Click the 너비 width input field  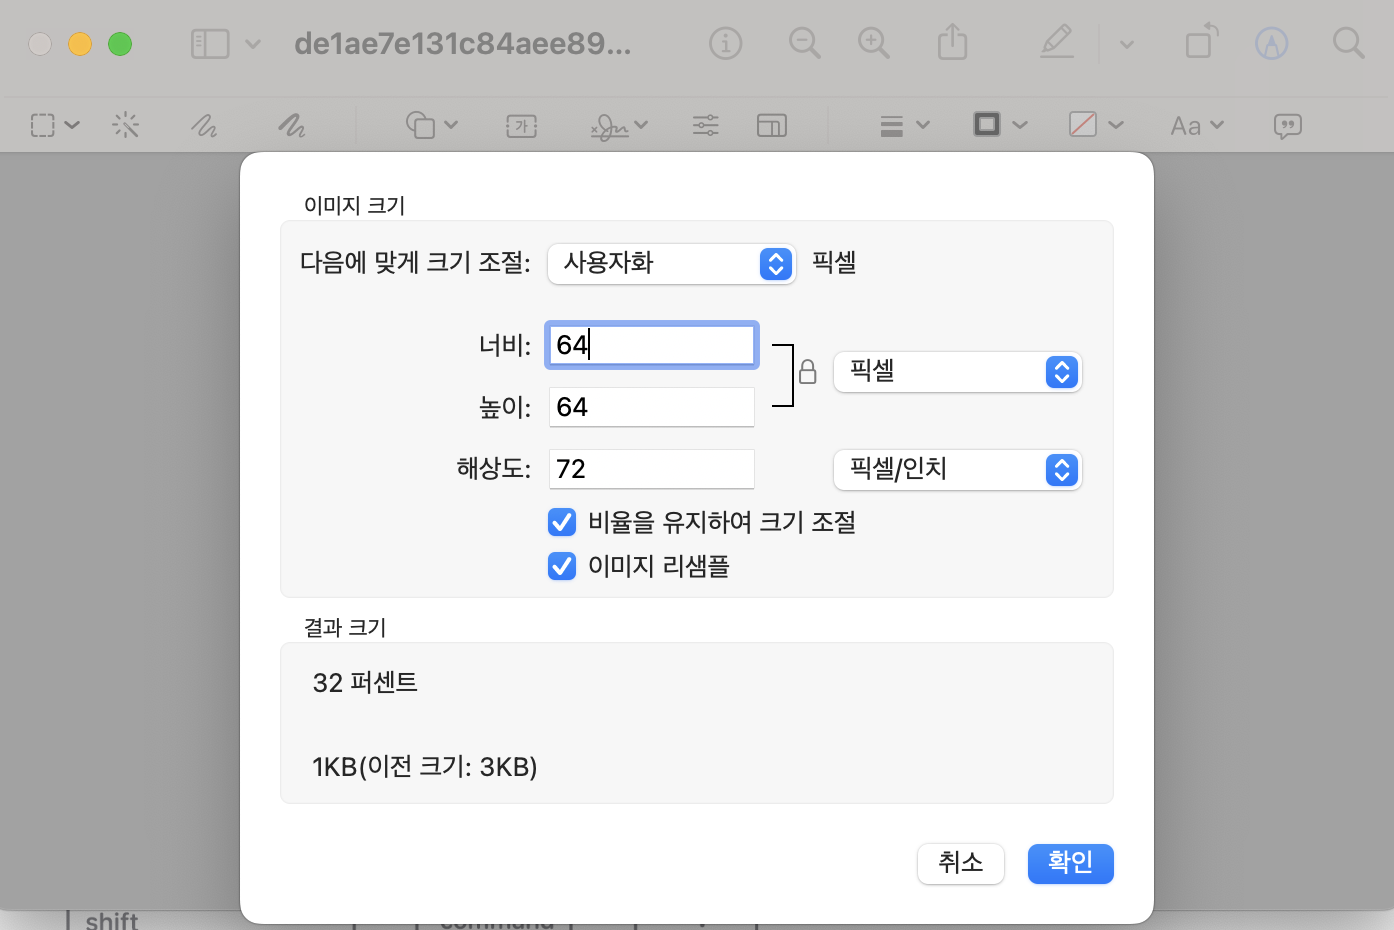pos(651,344)
